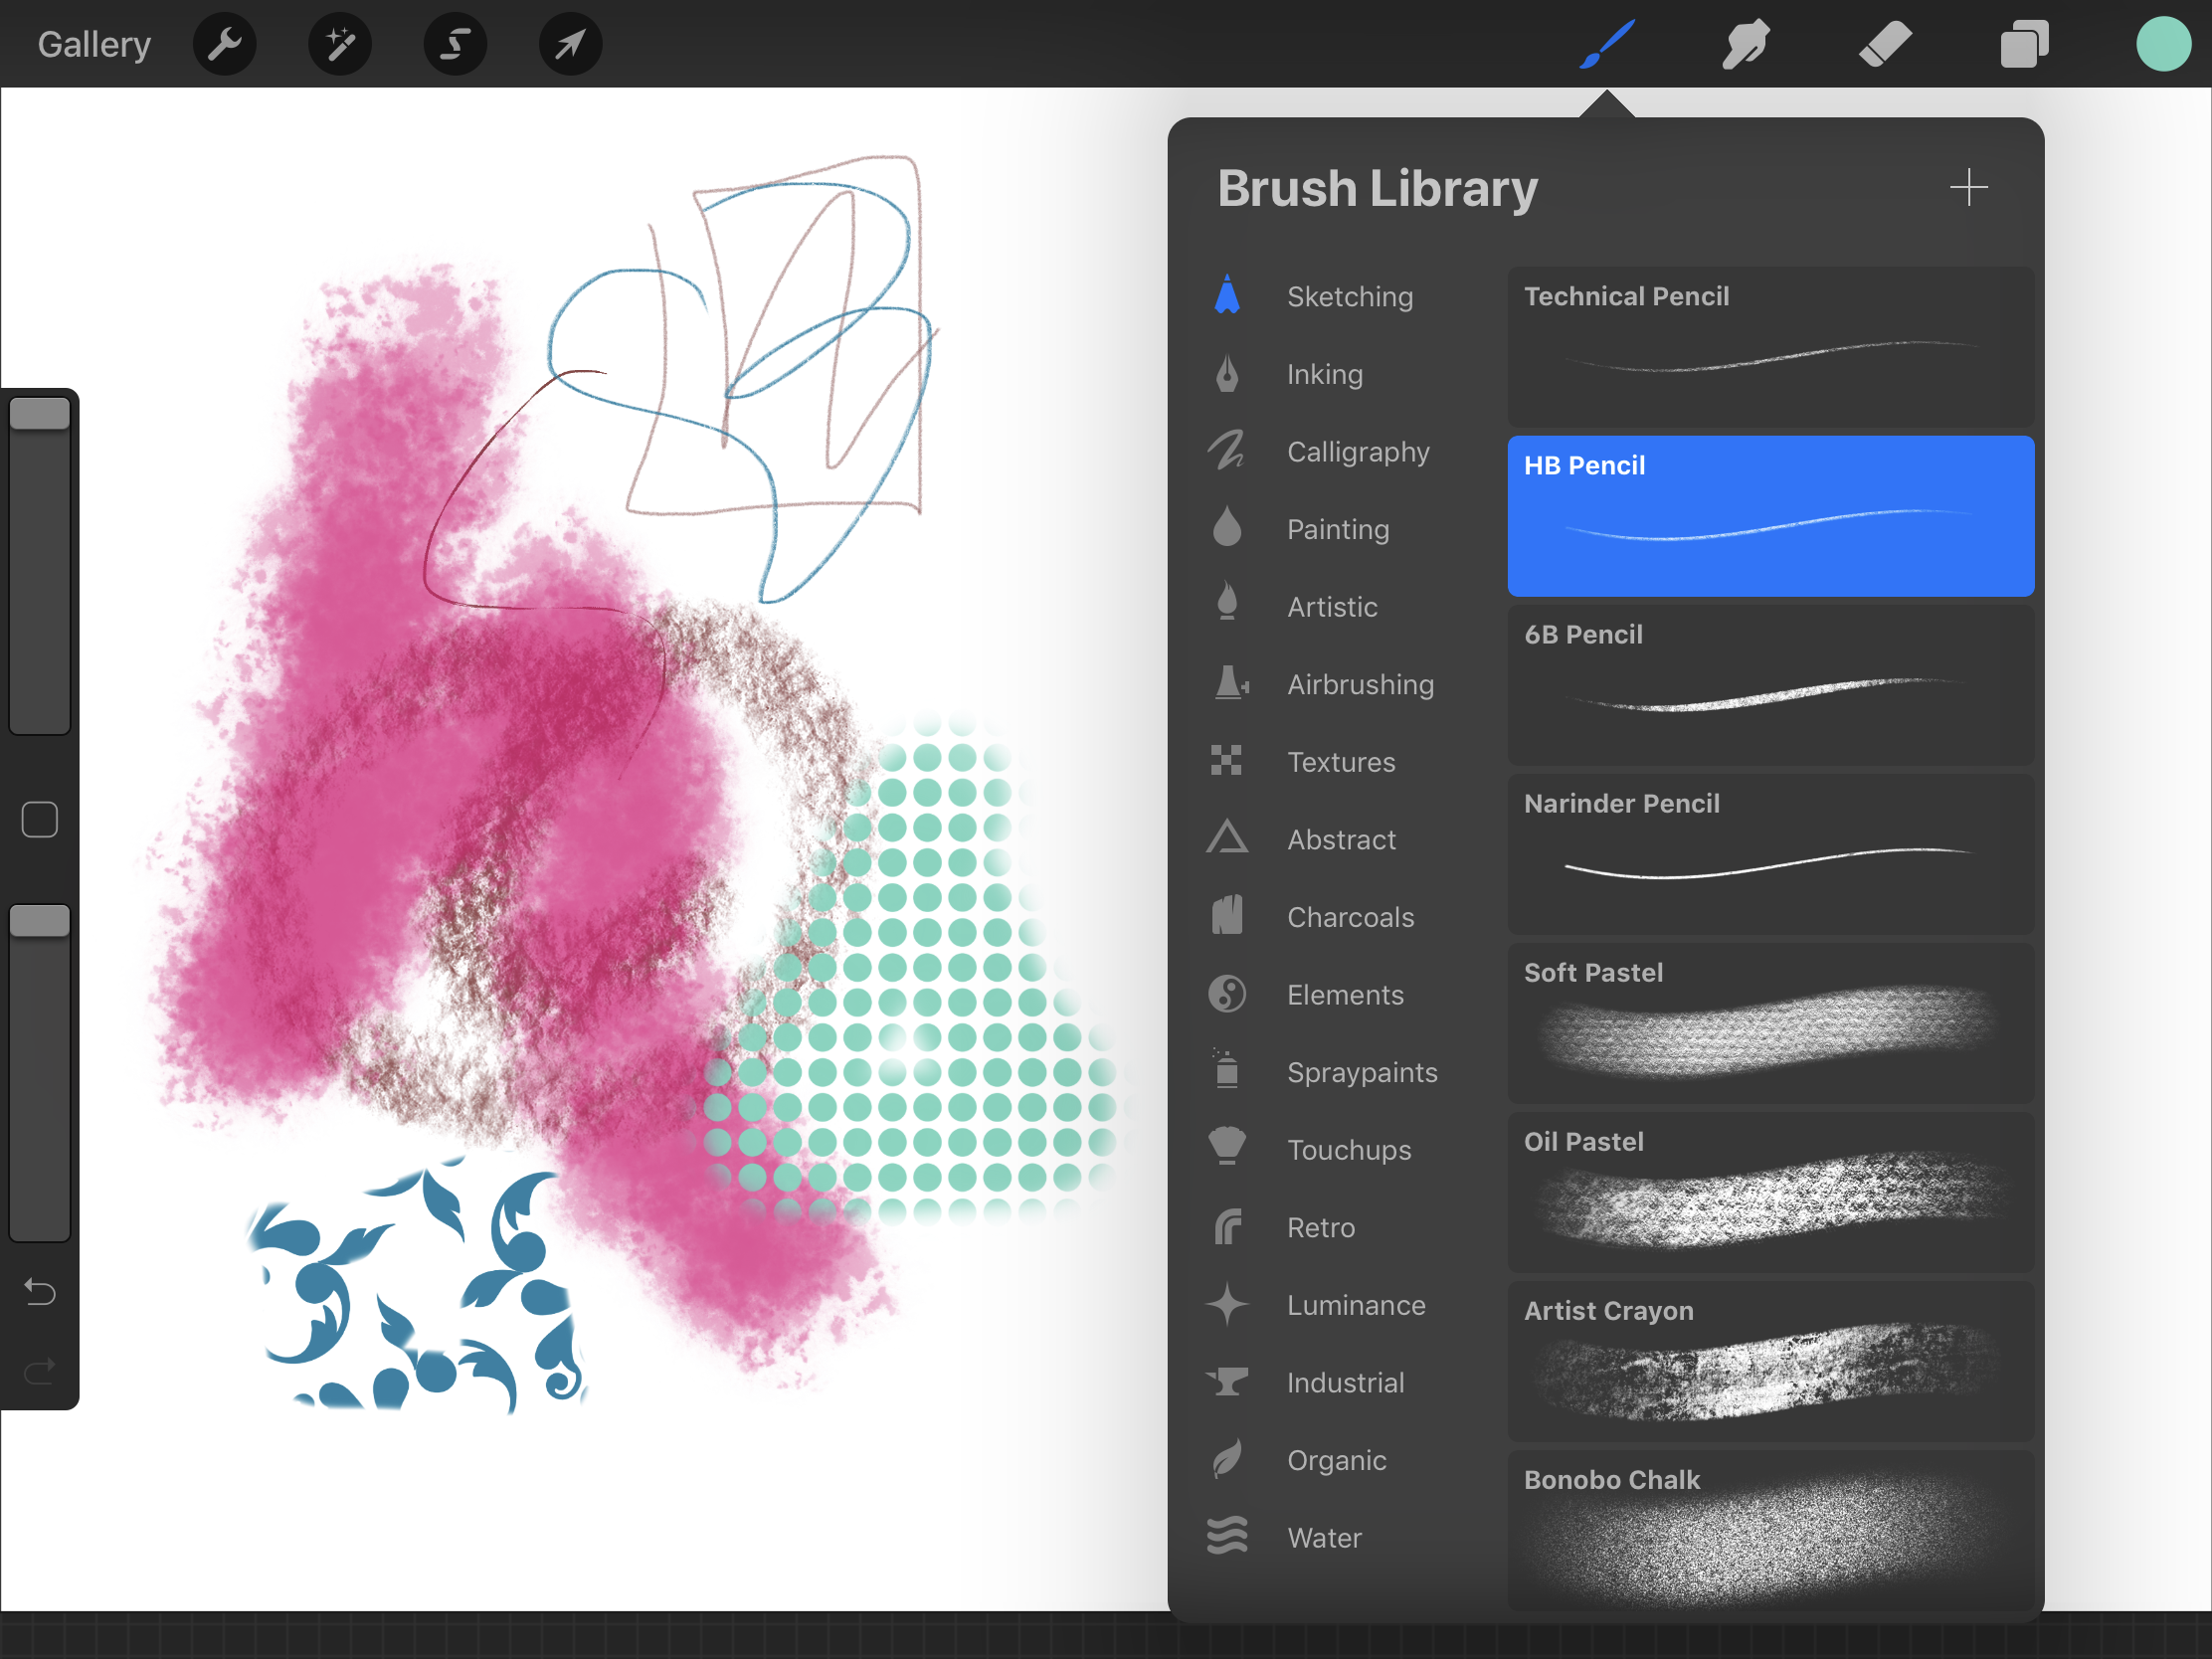This screenshot has height=1659, width=2212.
Task: Return to the Gallery
Action: click(x=94, y=44)
